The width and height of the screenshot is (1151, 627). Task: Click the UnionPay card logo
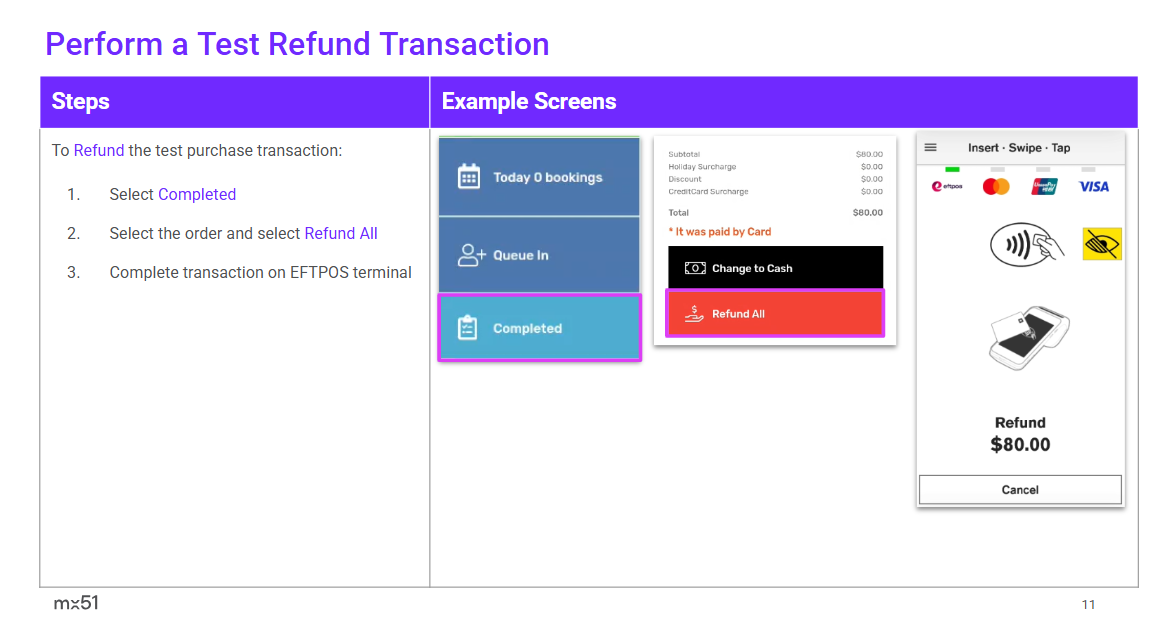click(1045, 186)
